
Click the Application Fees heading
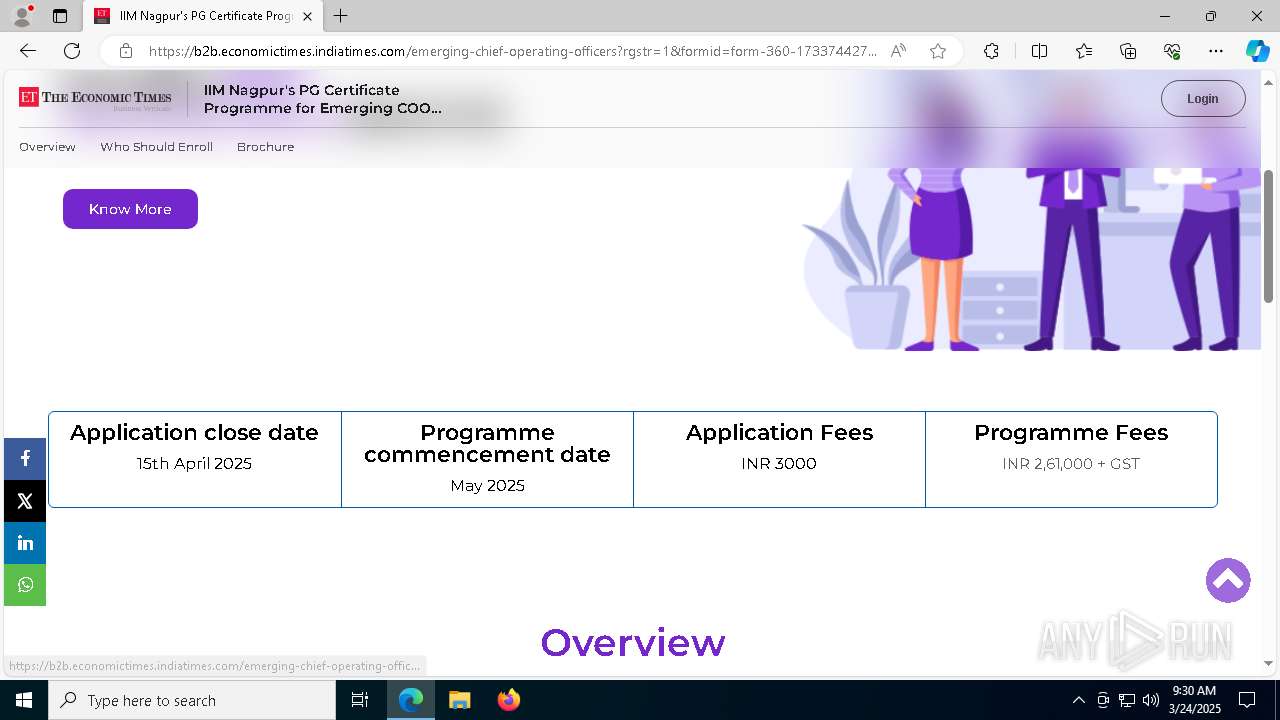[779, 433]
